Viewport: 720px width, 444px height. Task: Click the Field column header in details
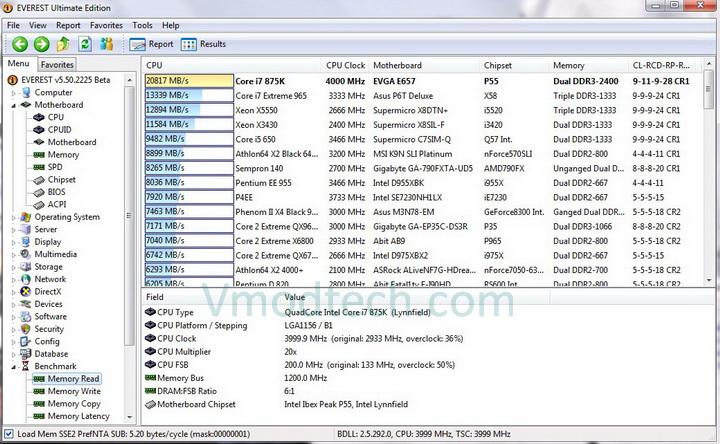click(211, 297)
